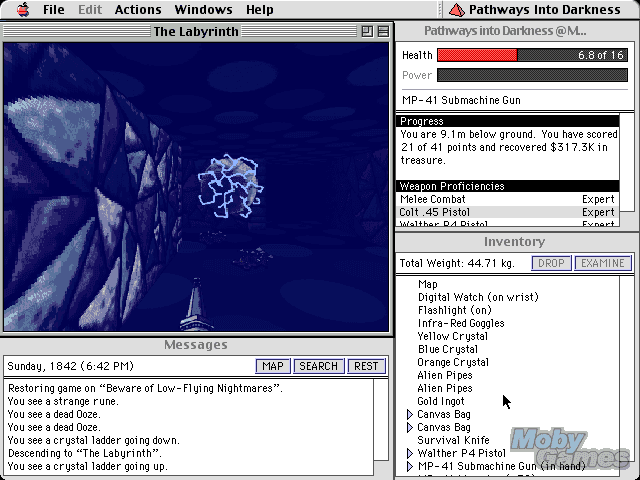Open the Apple menu
The width and height of the screenshot is (640, 480).
pos(23,9)
